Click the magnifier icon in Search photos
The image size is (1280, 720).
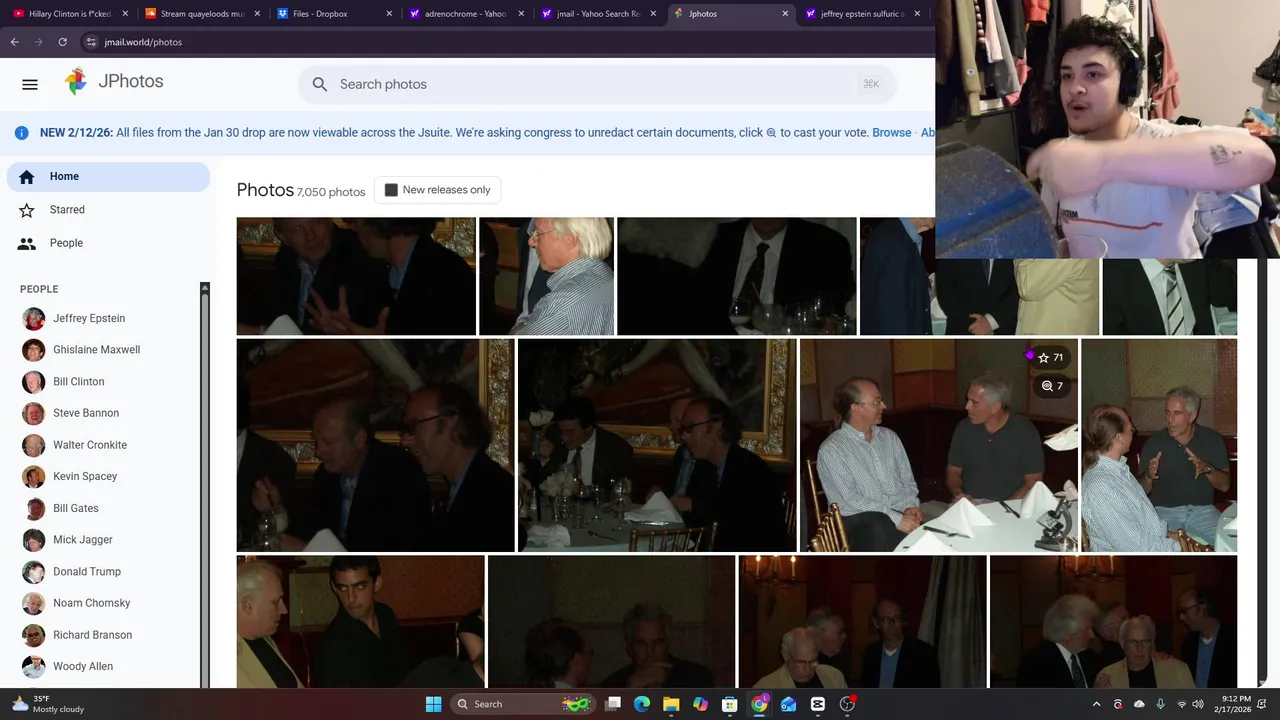pos(320,85)
